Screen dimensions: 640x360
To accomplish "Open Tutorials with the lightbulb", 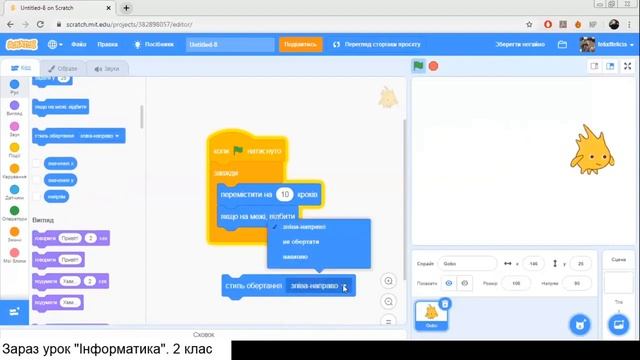I will [154, 44].
